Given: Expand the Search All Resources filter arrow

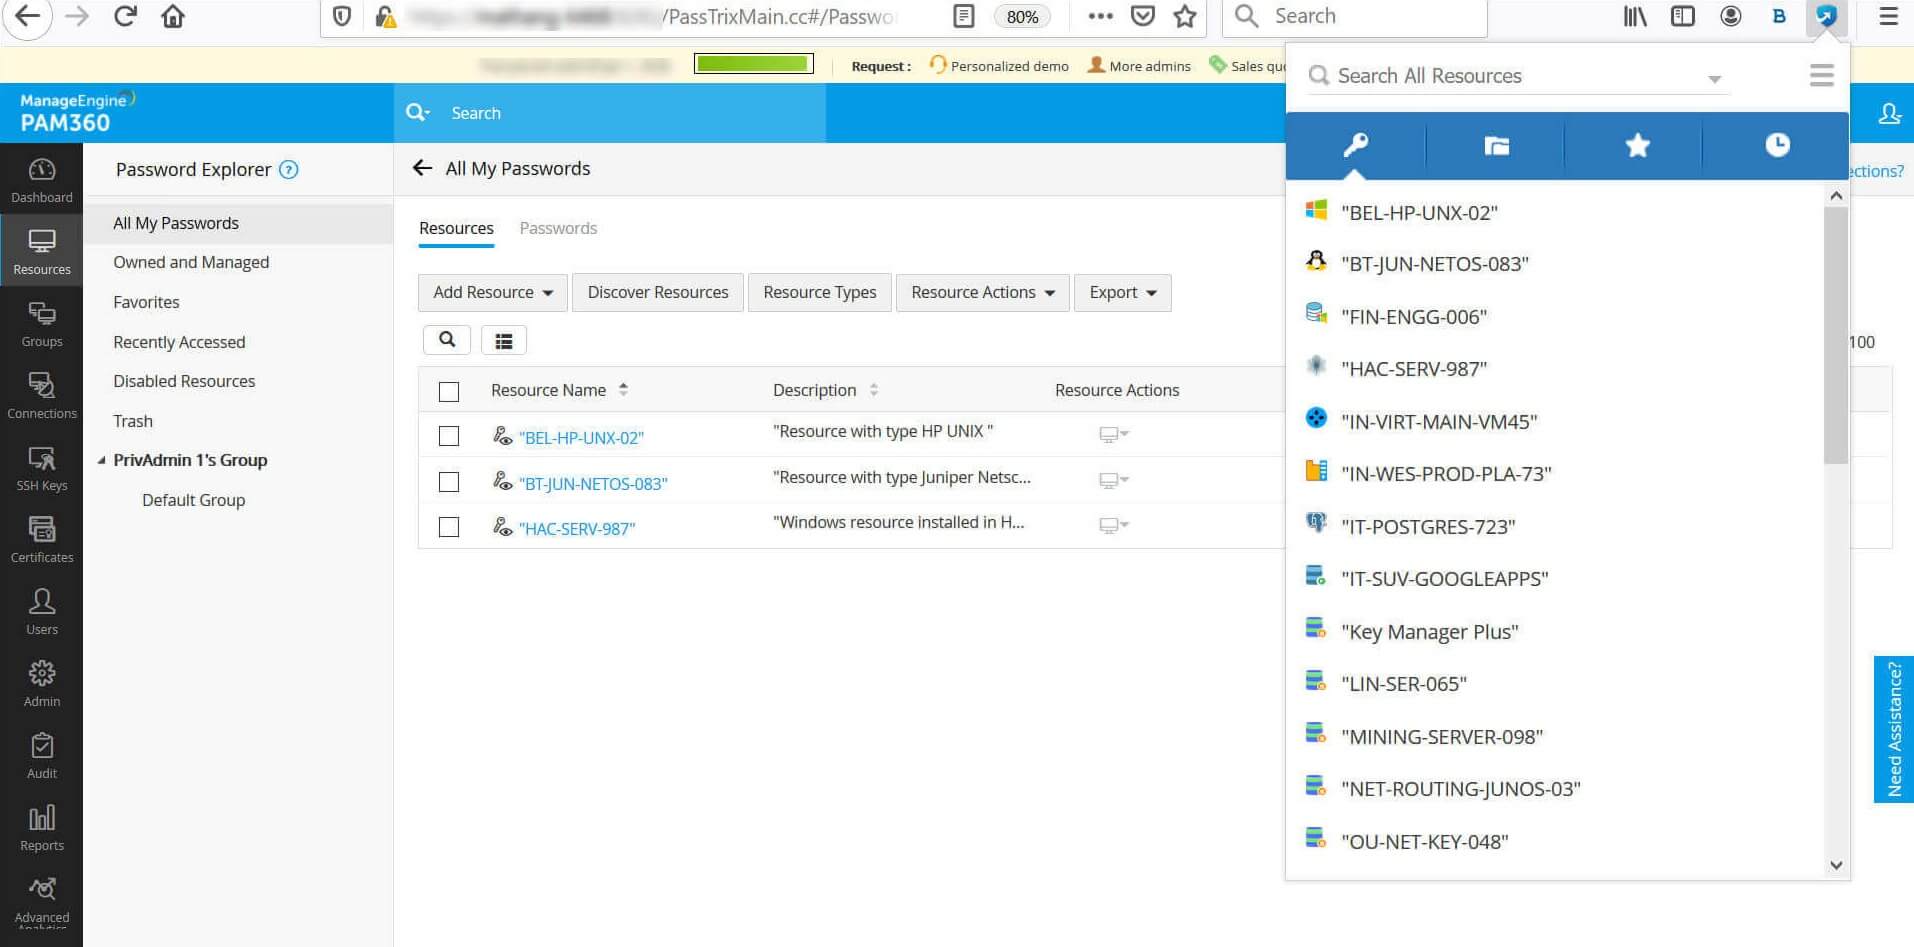Looking at the screenshot, I should 1714,78.
